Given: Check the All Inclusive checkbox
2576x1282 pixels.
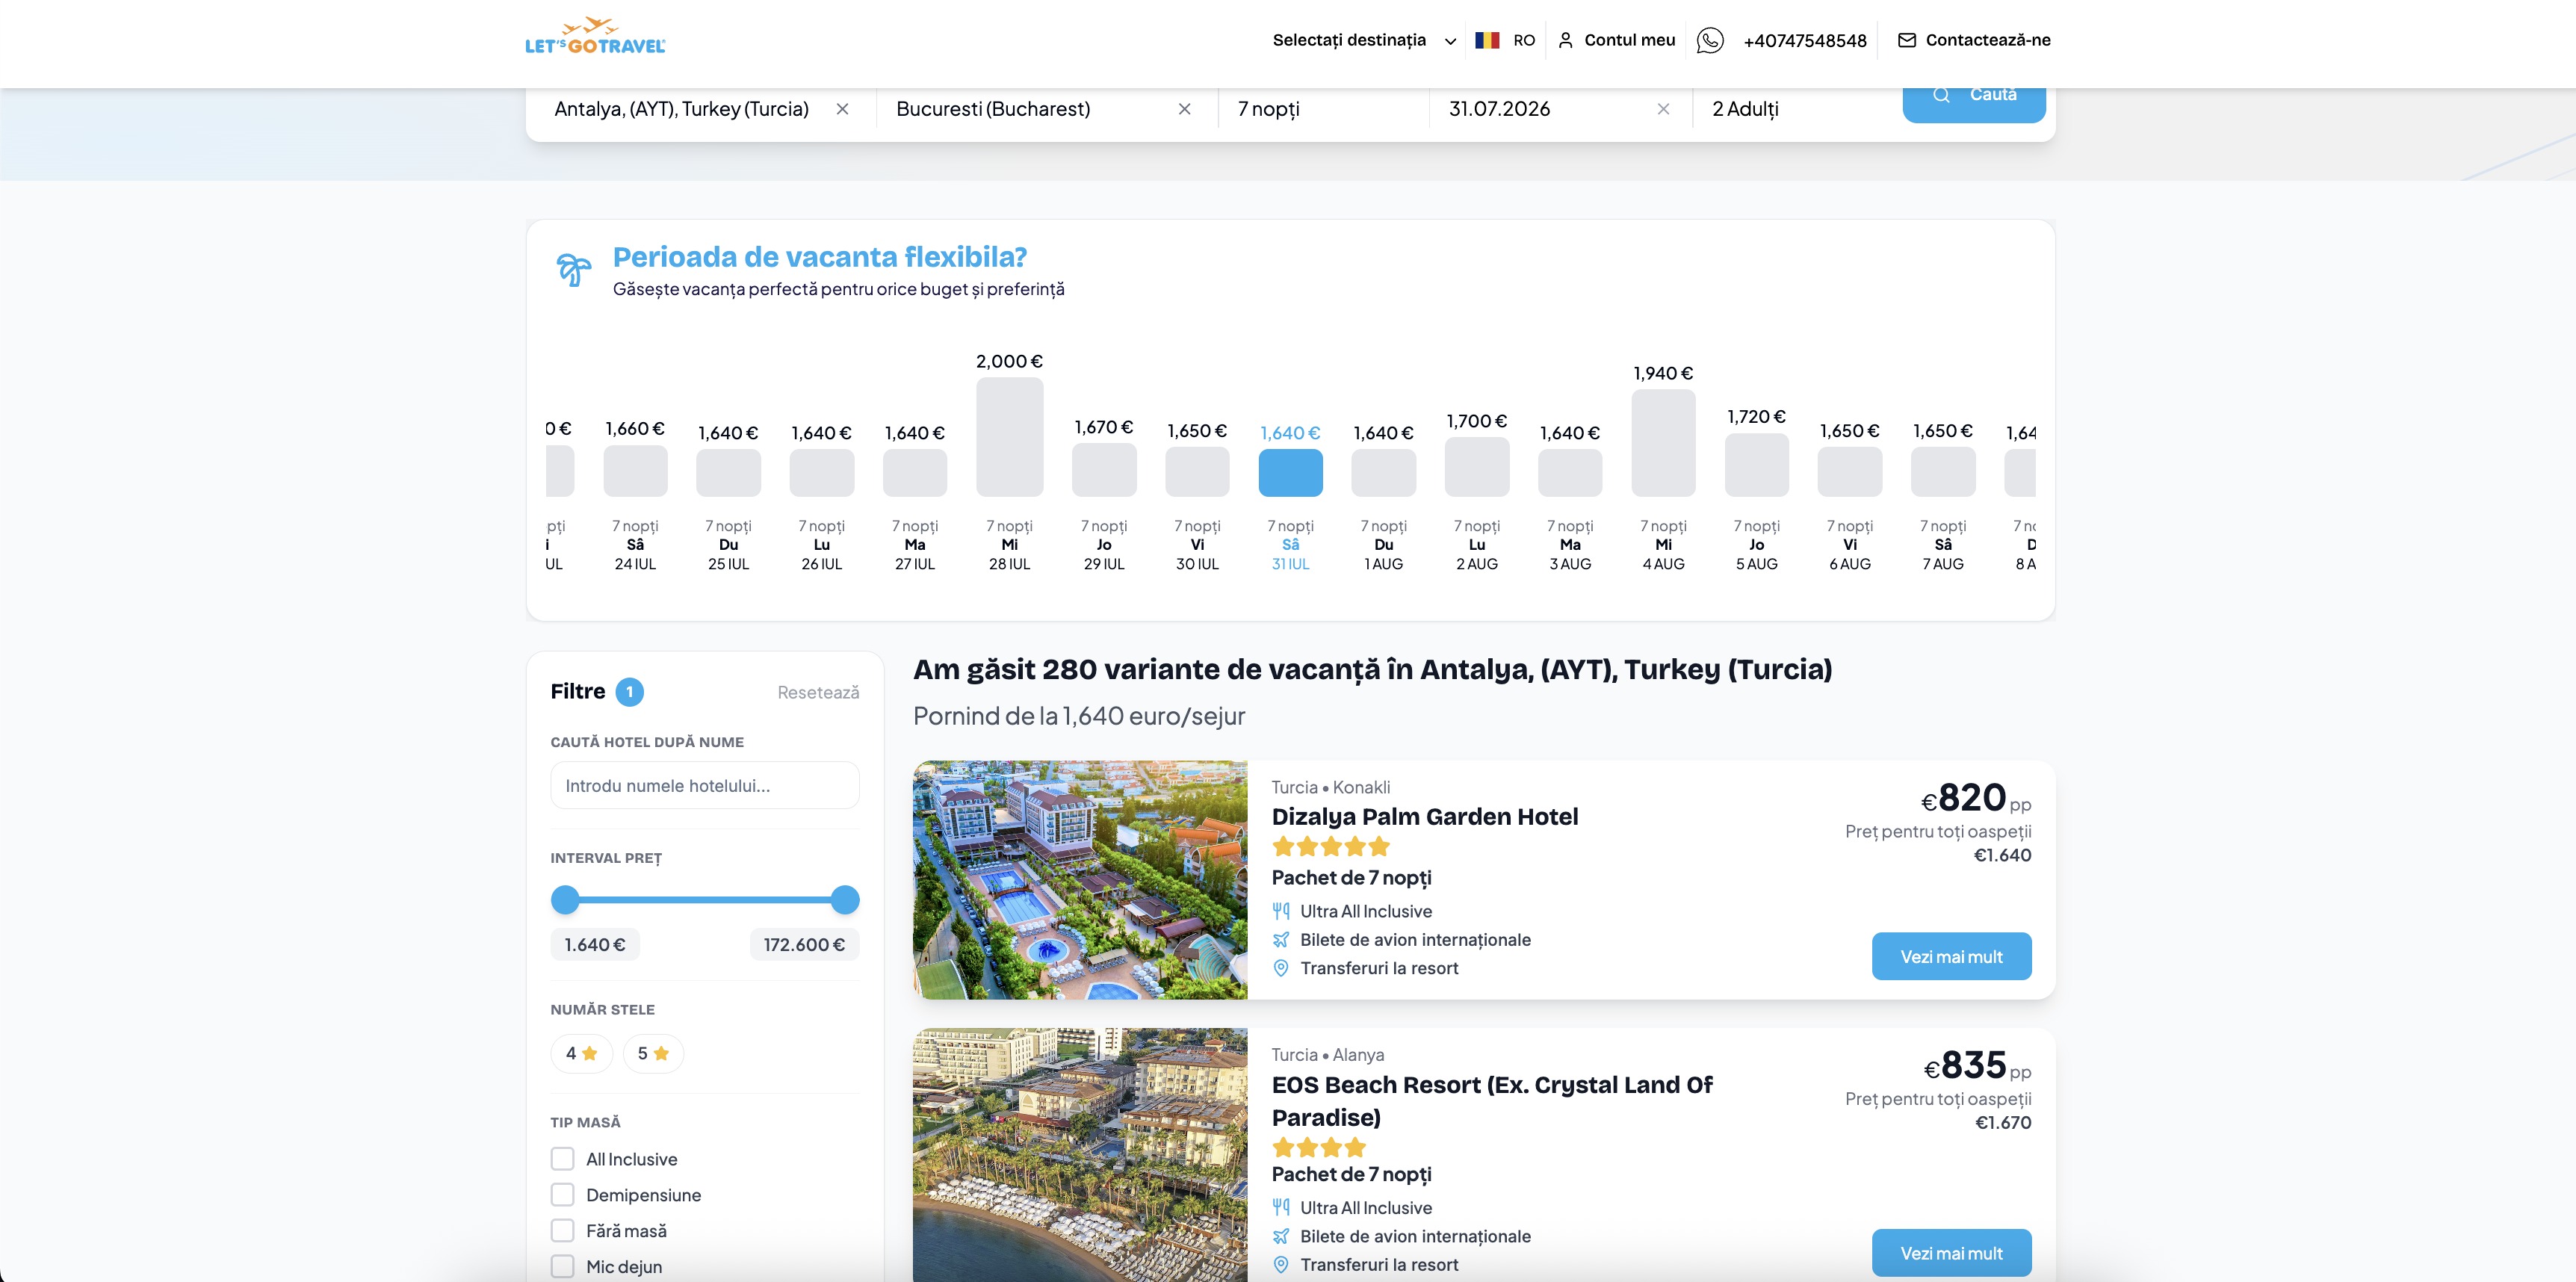Looking at the screenshot, I should pos(562,1159).
